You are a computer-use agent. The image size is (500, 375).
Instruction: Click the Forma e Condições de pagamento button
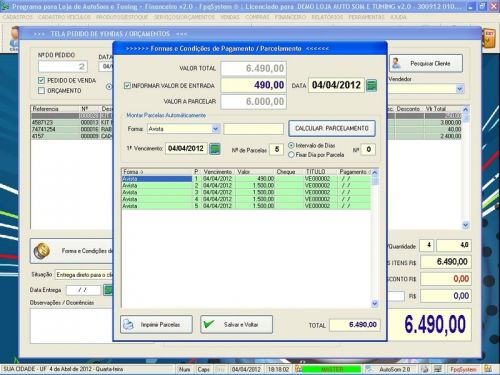[72, 251]
